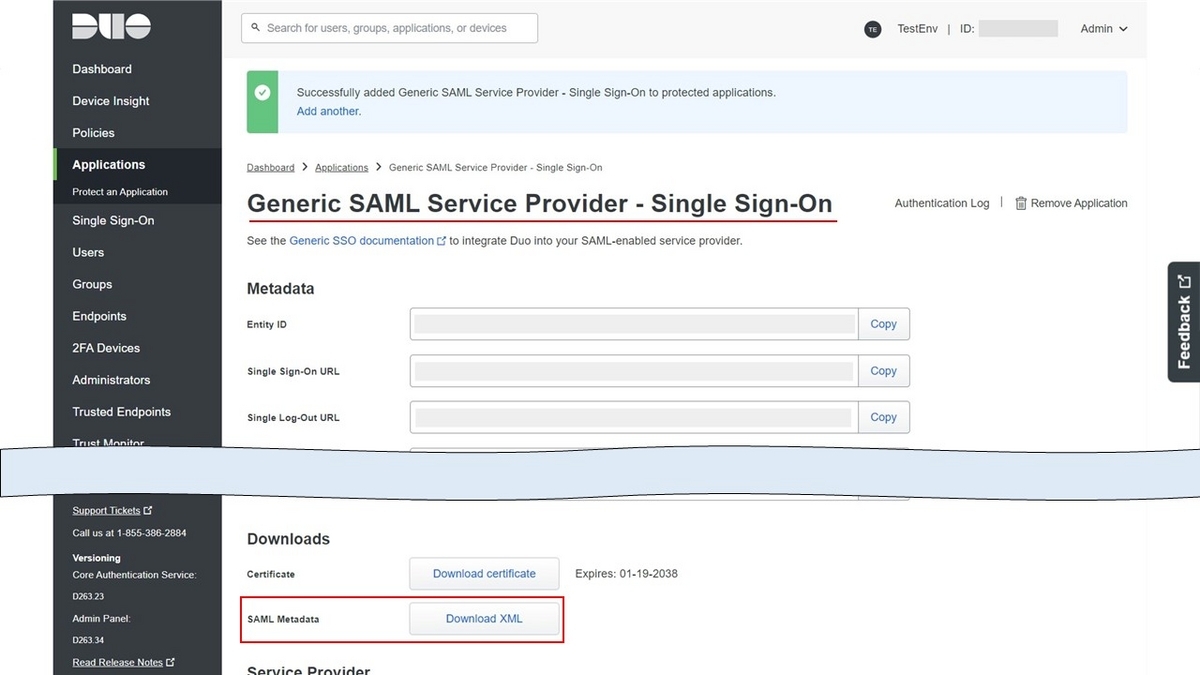Click the Download XML button
1200x675 pixels.
tap(484, 619)
